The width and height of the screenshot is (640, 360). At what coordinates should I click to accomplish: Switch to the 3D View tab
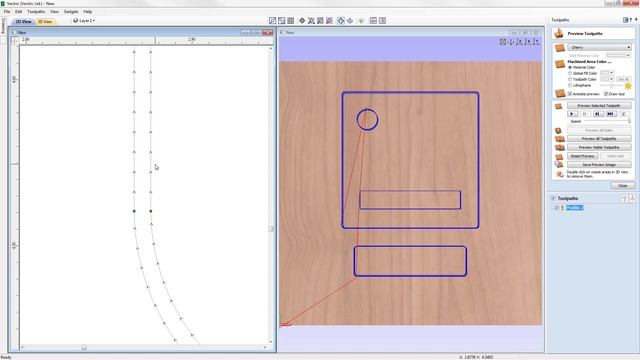45,21
